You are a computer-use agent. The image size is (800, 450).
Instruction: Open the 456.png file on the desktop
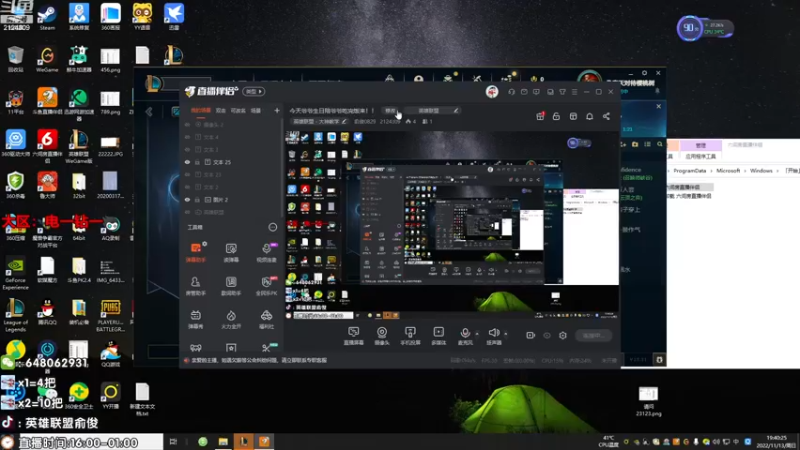click(x=110, y=59)
